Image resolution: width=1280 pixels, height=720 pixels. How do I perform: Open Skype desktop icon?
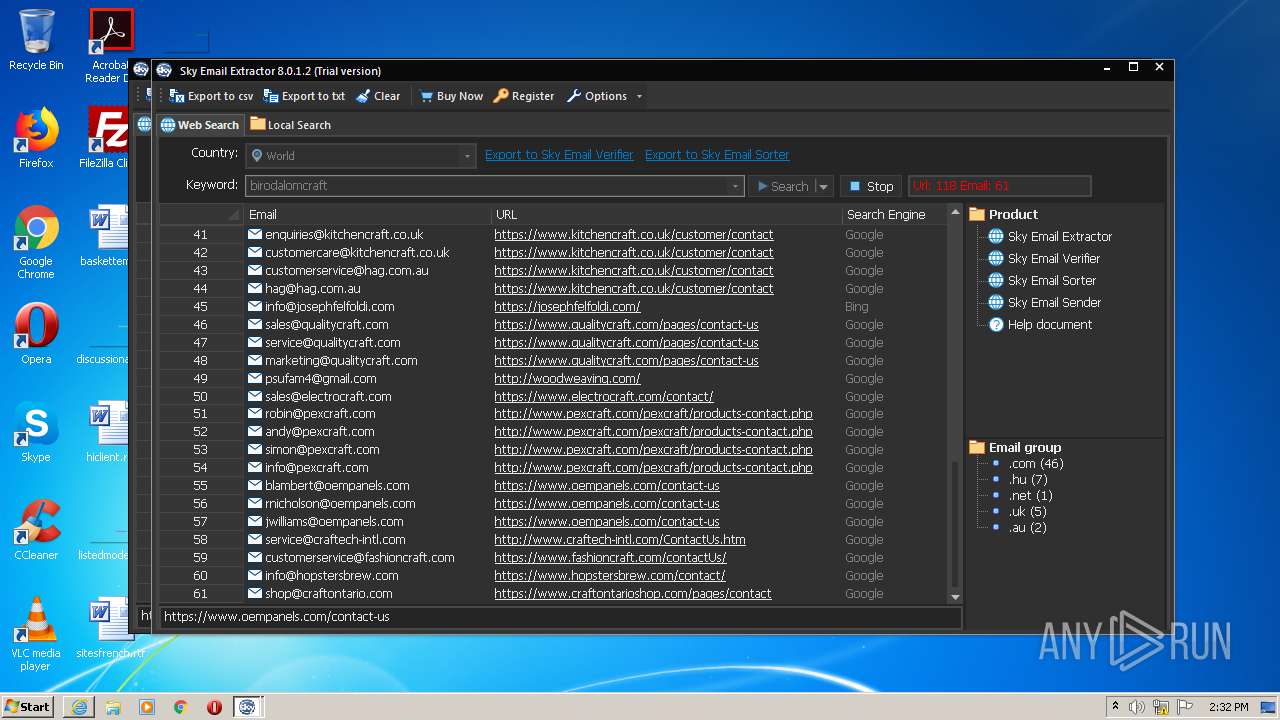point(36,432)
